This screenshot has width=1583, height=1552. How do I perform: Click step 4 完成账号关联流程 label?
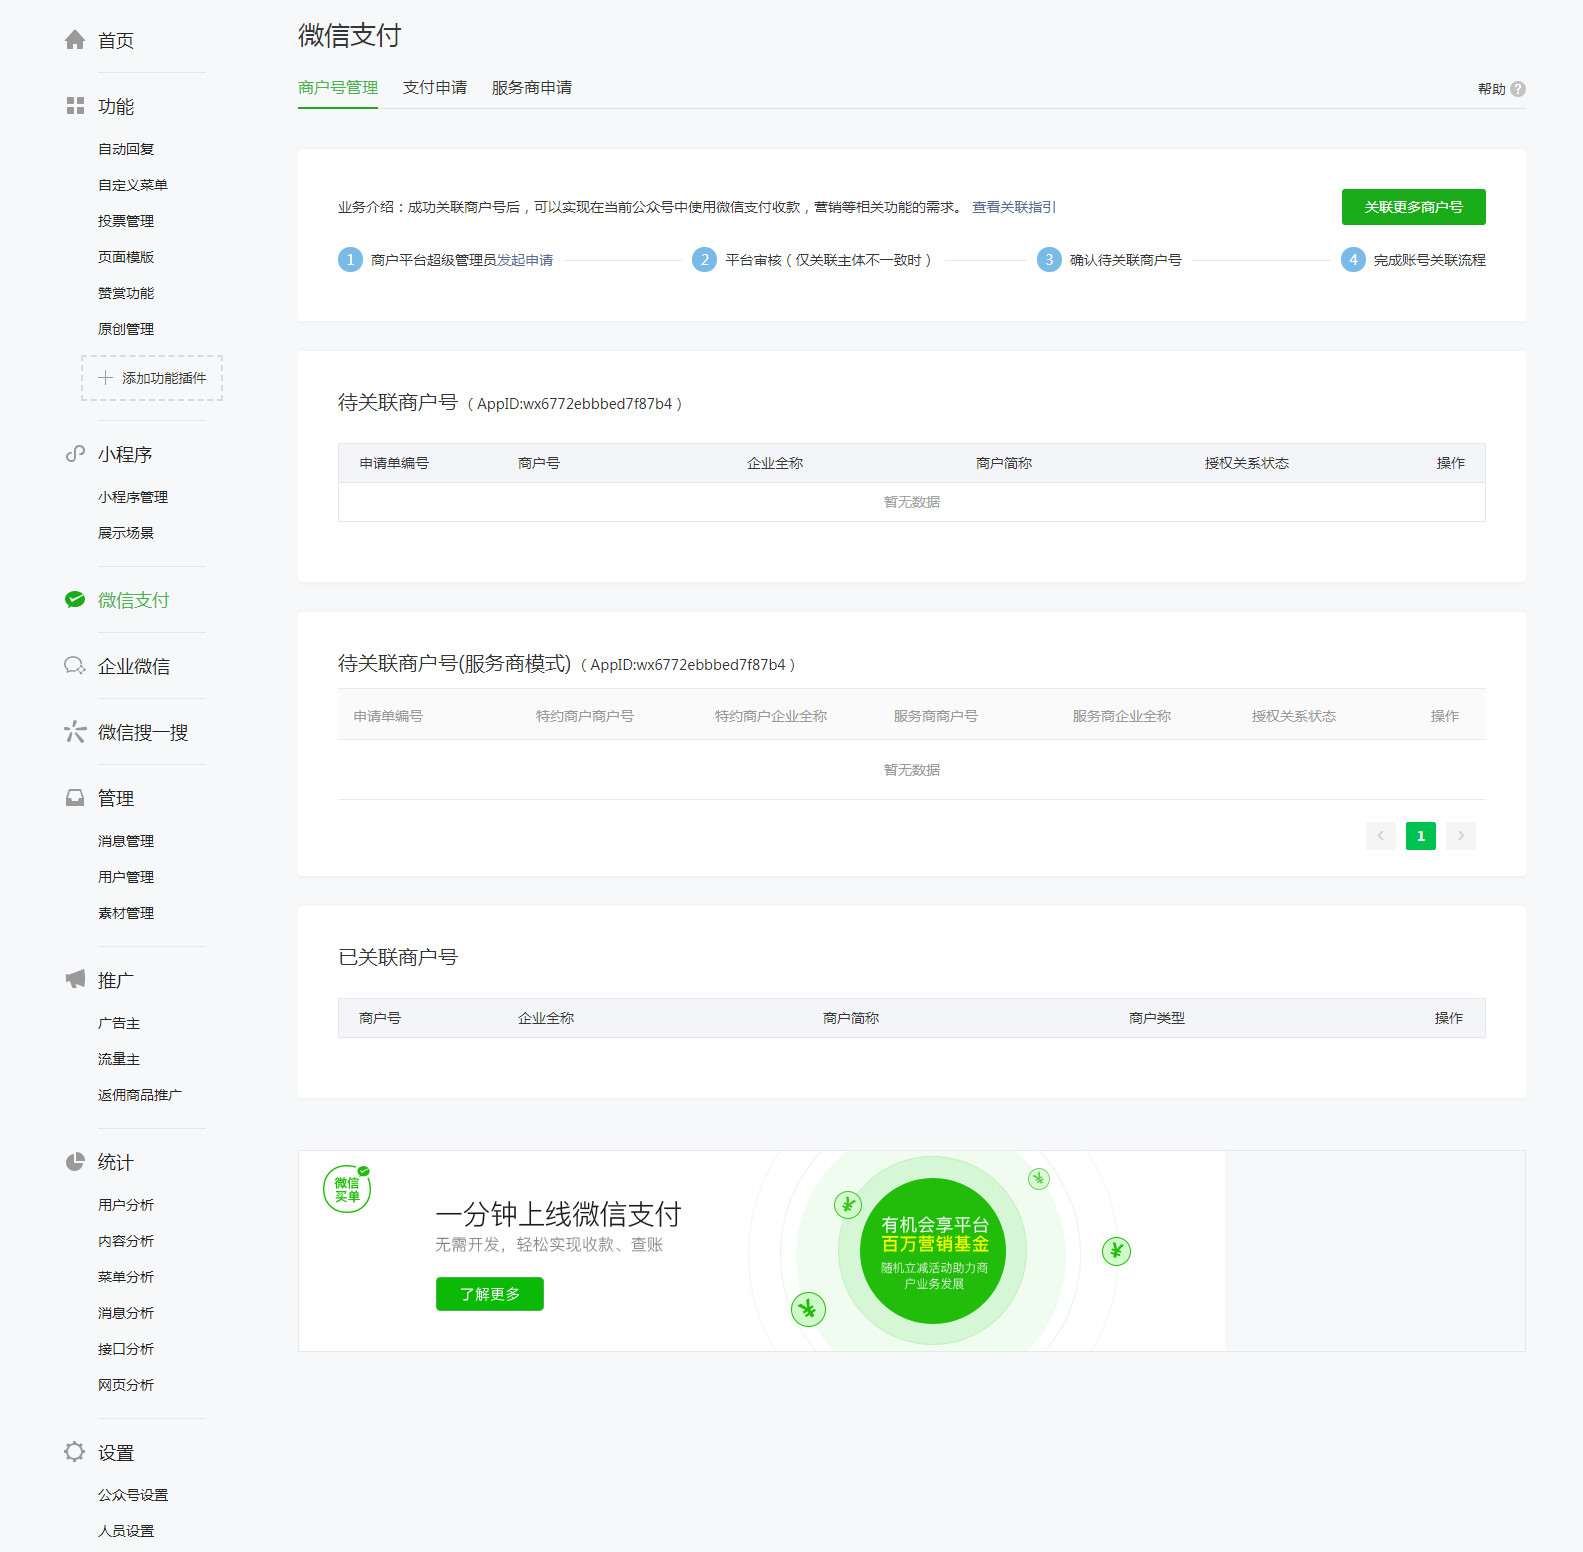pyautogui.click(x=1429, y=260)
